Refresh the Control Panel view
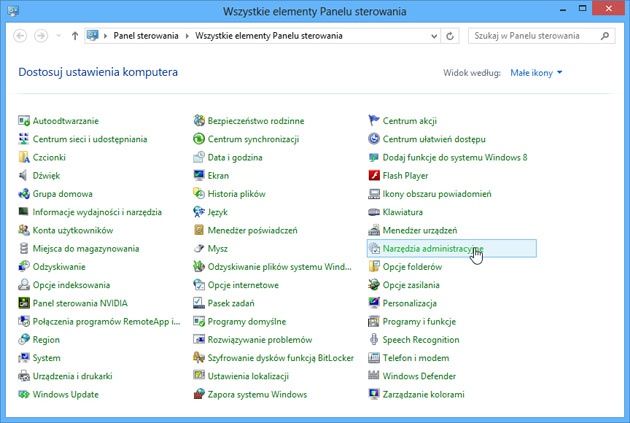Image resolution: width=630 pixels, height=423 pixels. point(450,36)
